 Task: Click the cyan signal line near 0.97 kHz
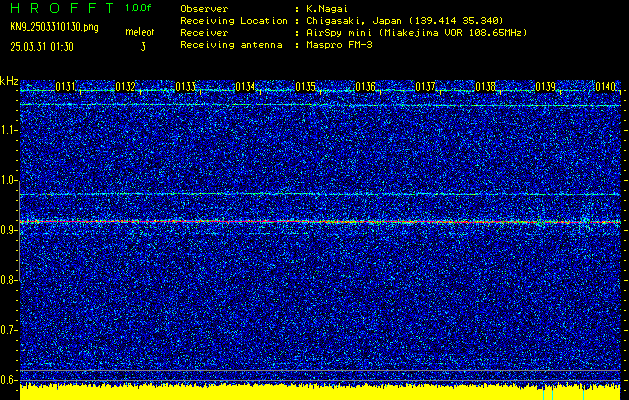pos(320,194)
